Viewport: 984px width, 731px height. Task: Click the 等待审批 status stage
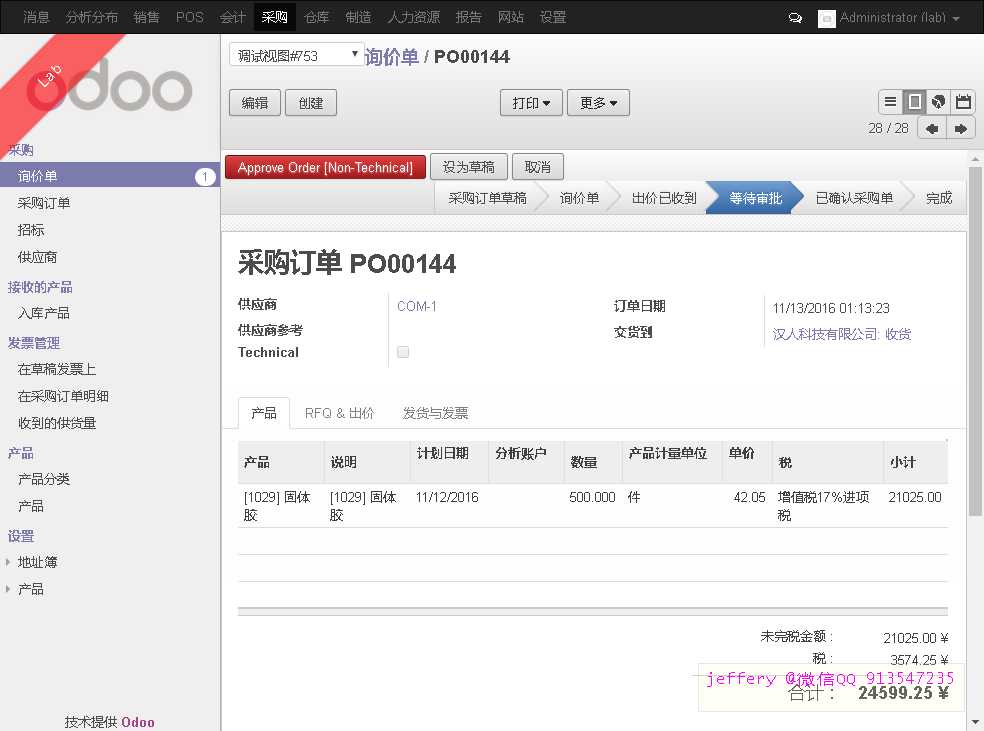[755, 198]
